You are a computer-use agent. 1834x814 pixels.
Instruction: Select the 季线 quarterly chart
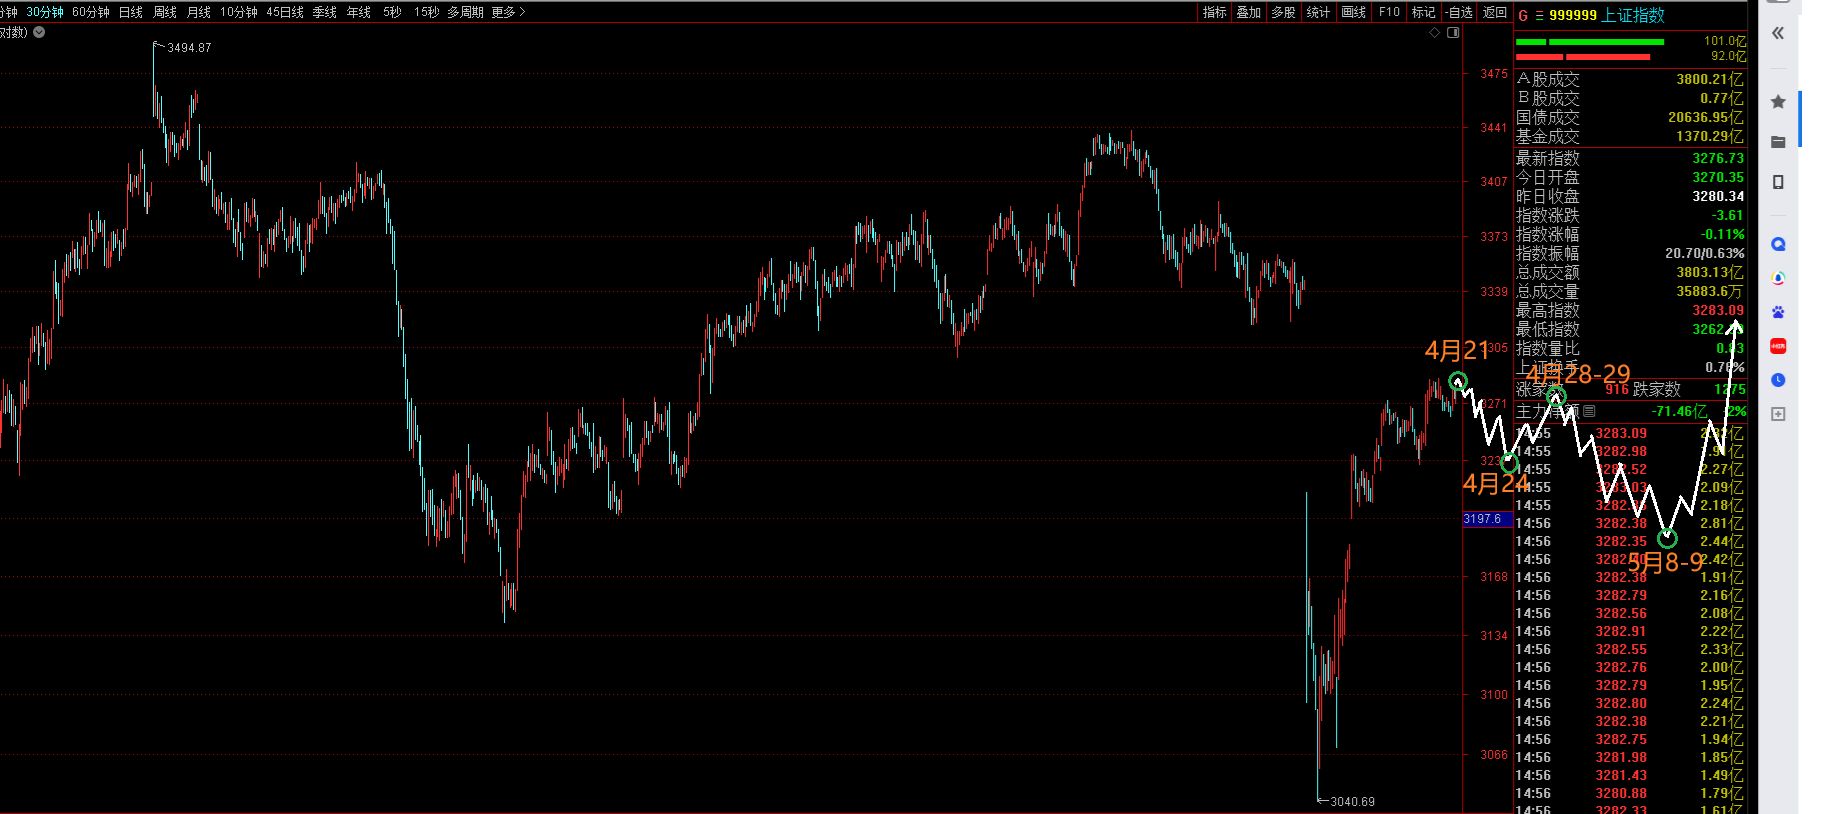click(325, 12)
